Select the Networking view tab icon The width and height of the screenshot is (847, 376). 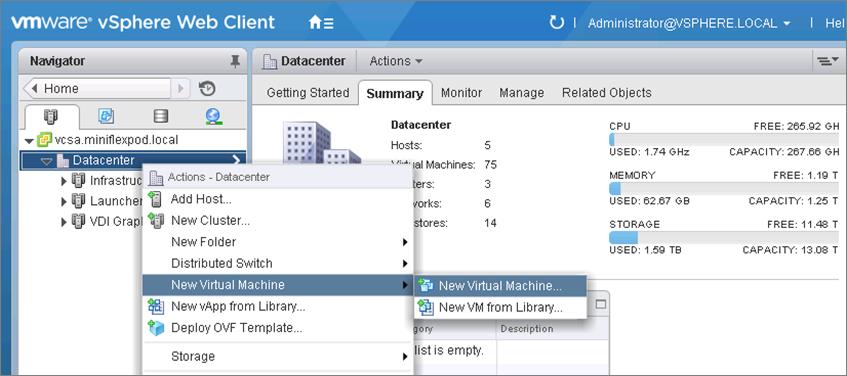pyautogui.click(x=214, y=117)
